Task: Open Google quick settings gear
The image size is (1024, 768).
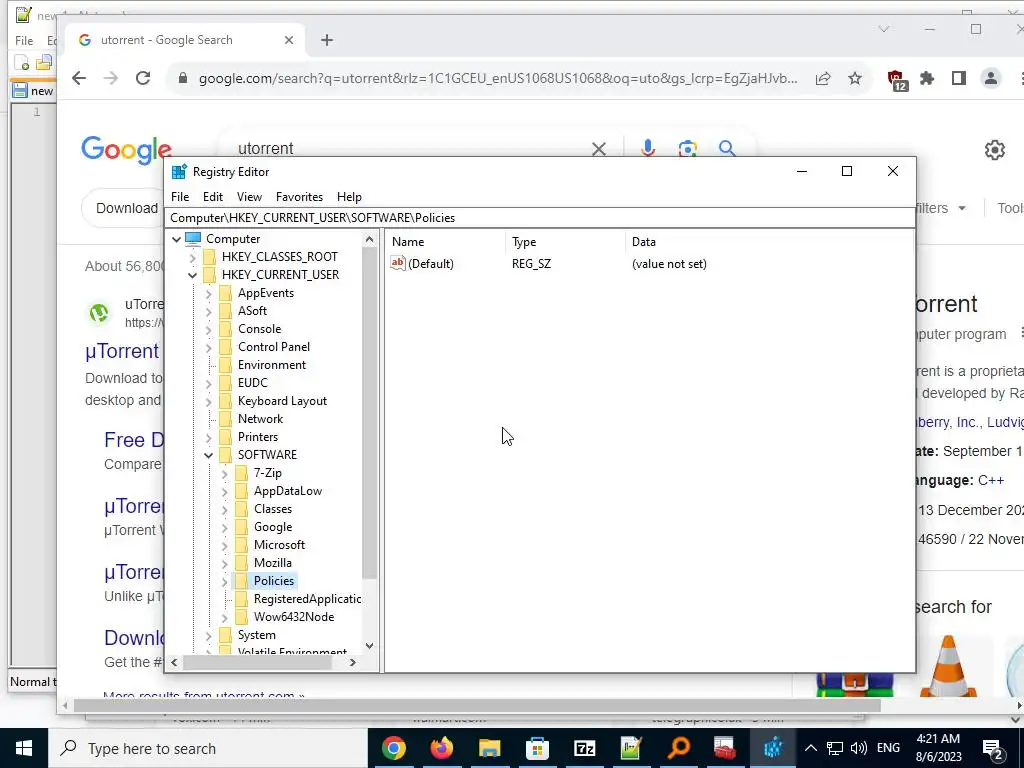Action: click(995, 150)
